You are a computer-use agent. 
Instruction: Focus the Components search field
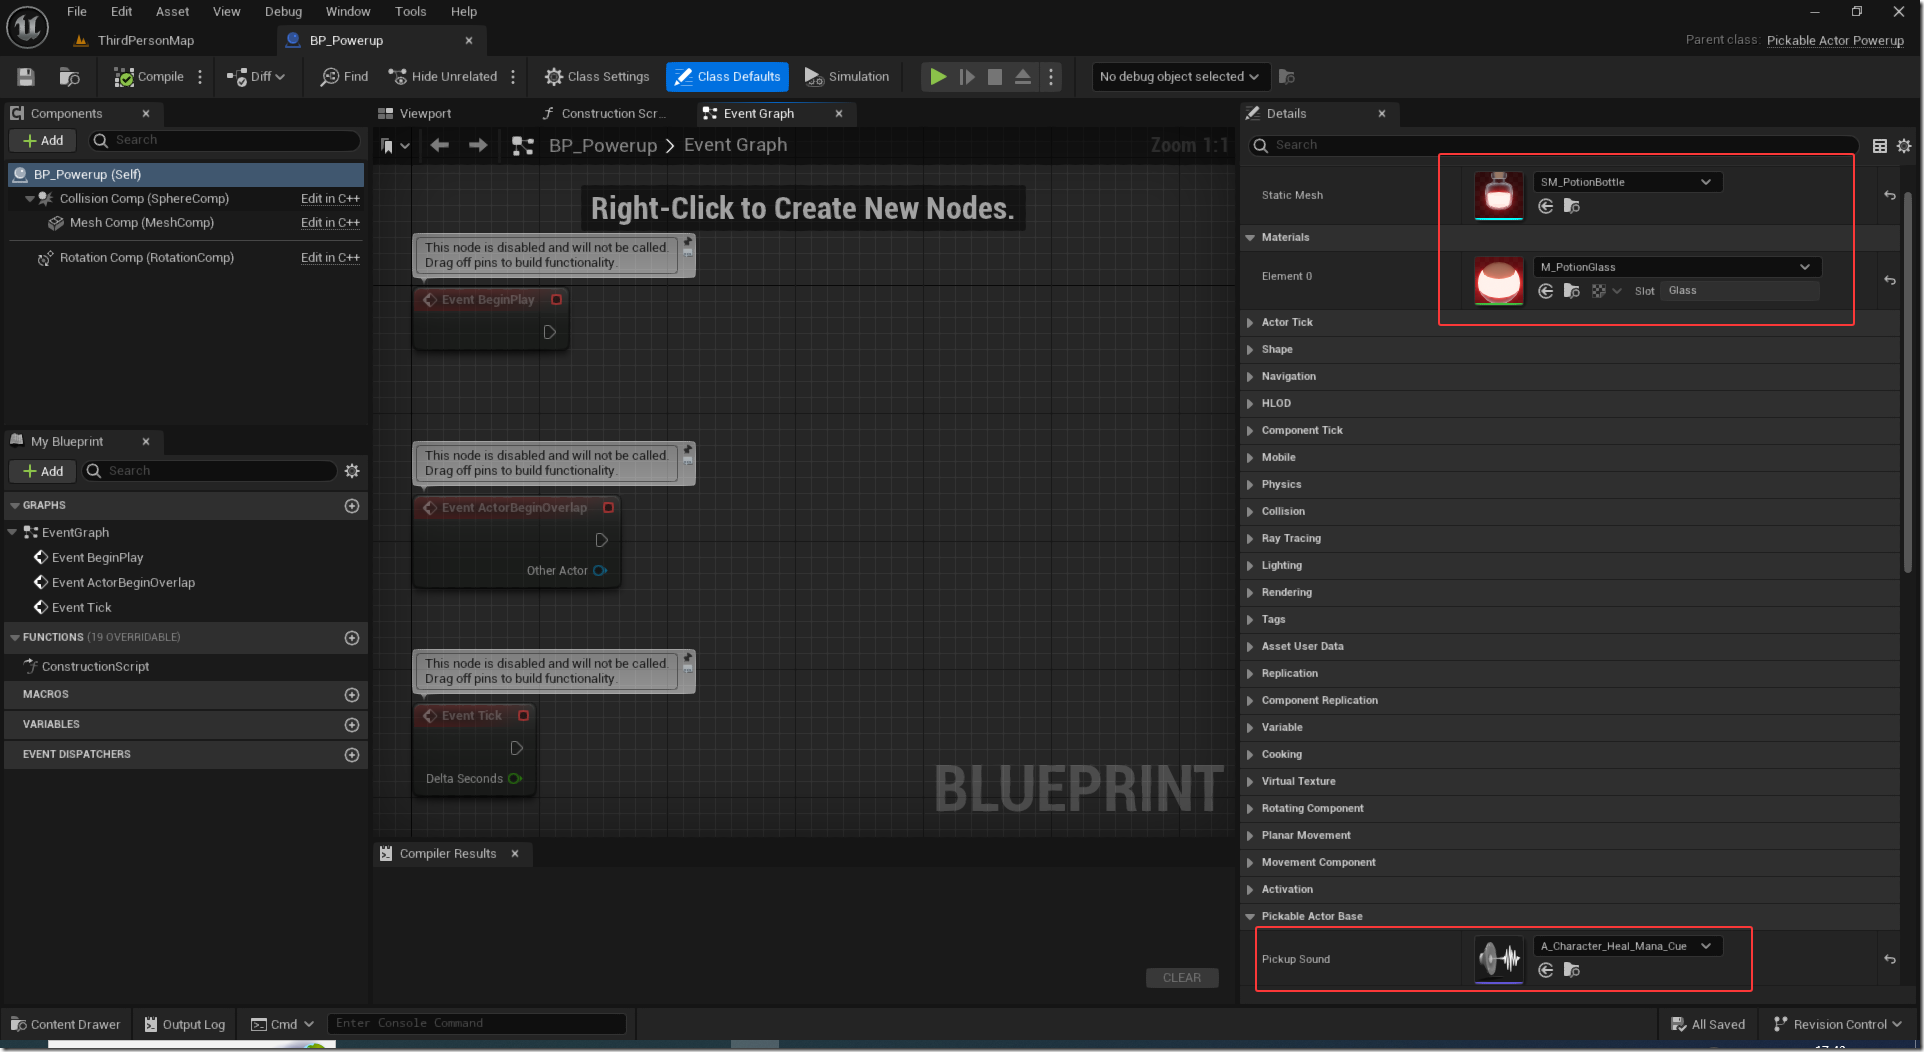coord(226,141)
